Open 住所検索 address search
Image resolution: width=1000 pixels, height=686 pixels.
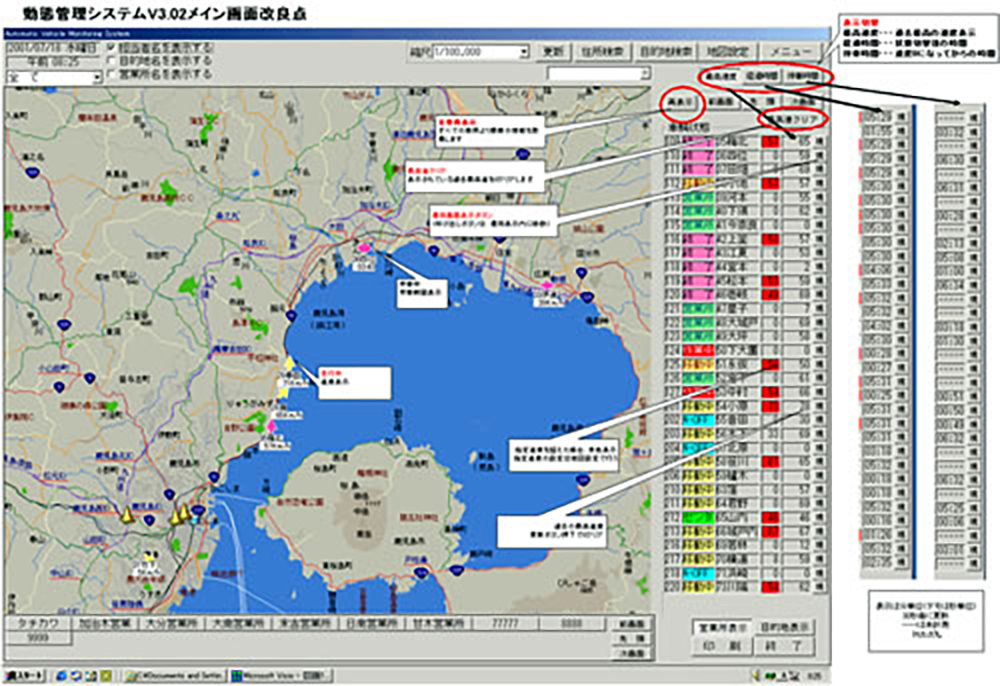[602, 52]
